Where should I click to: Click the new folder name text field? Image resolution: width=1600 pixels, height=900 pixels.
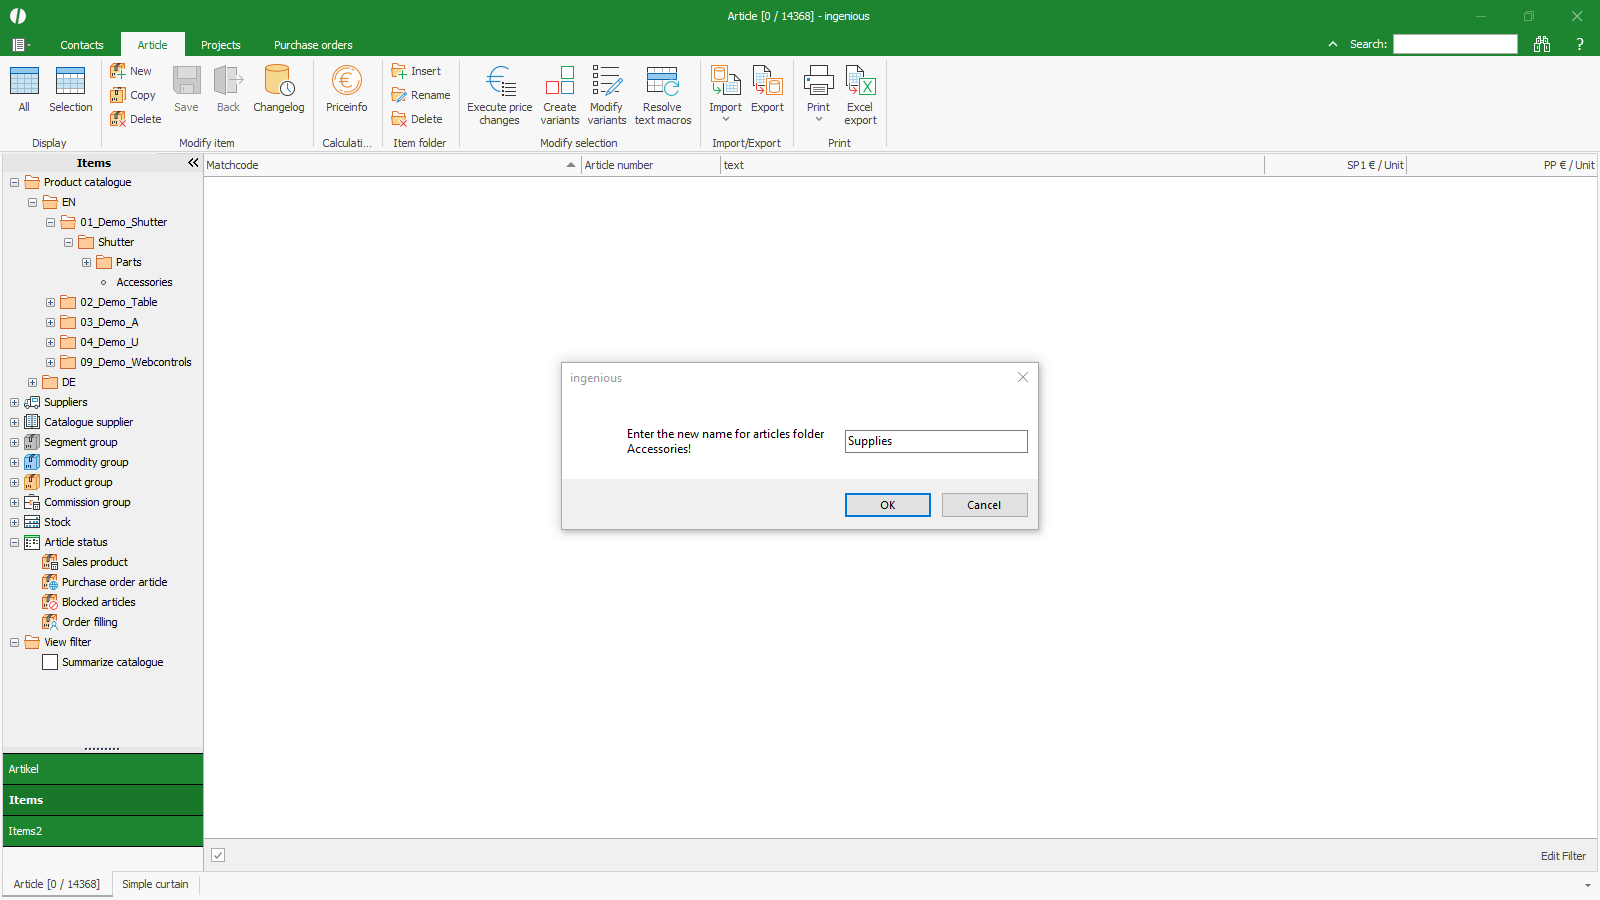click(935, 441)
